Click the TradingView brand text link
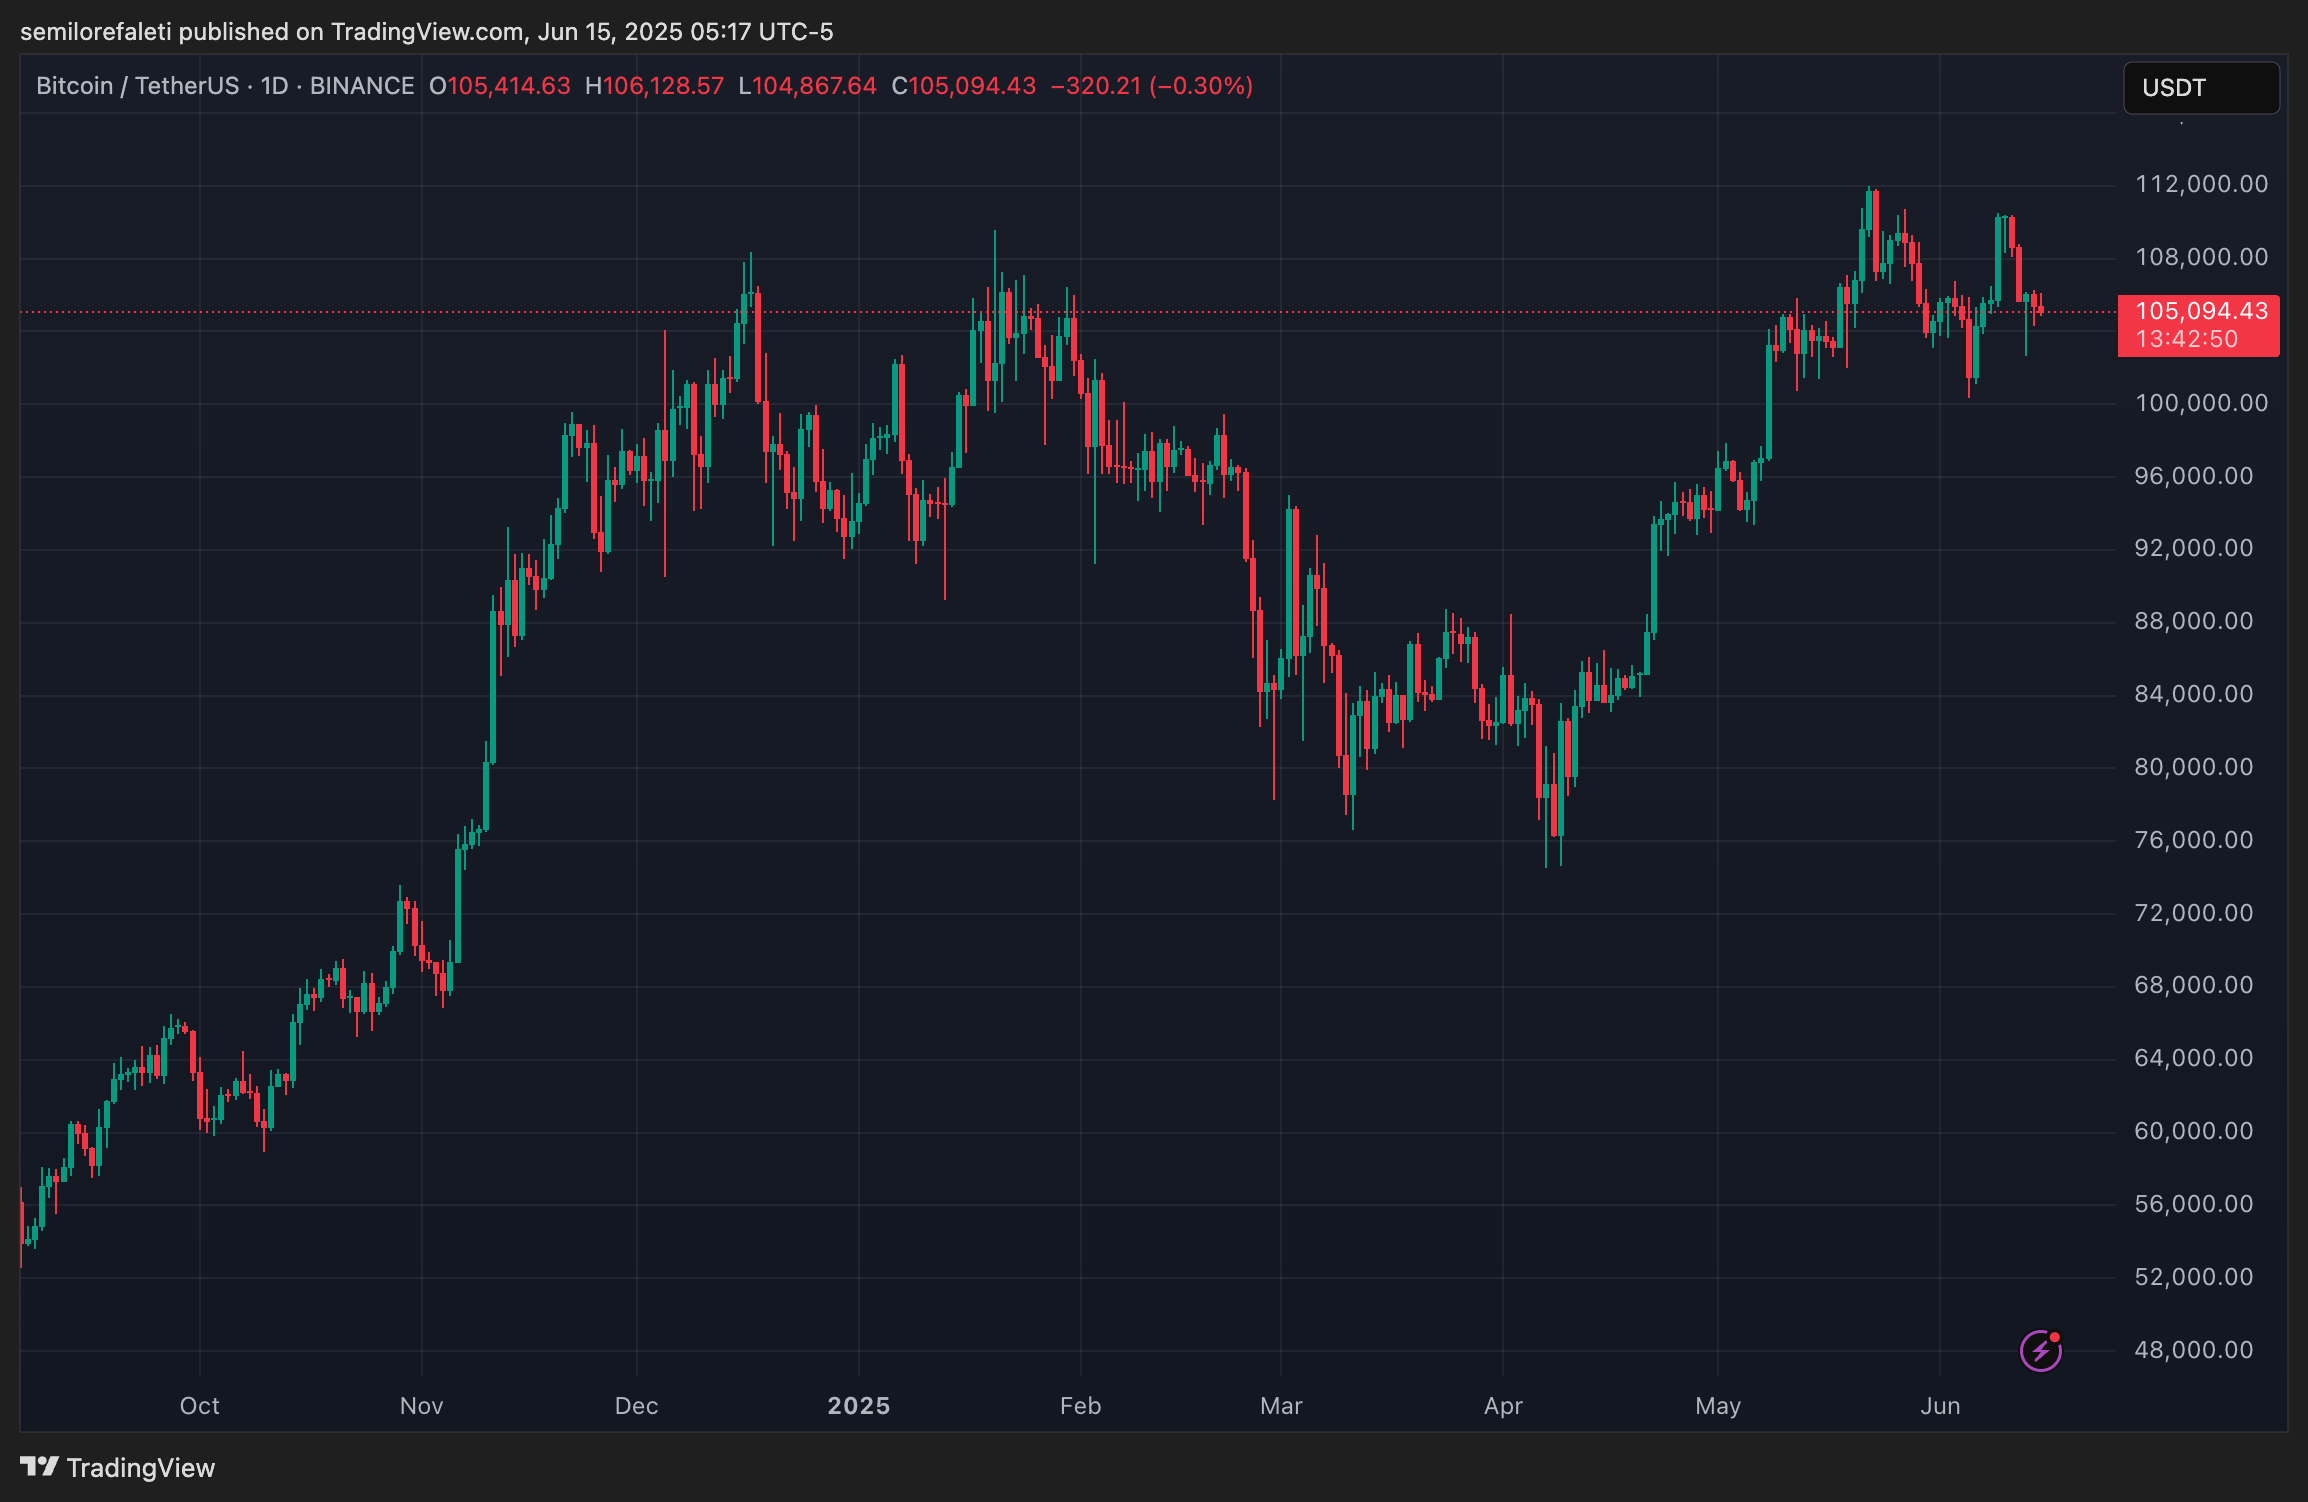The height and width of the screenshot is (1502, 2308). [x=141, y=1467]
